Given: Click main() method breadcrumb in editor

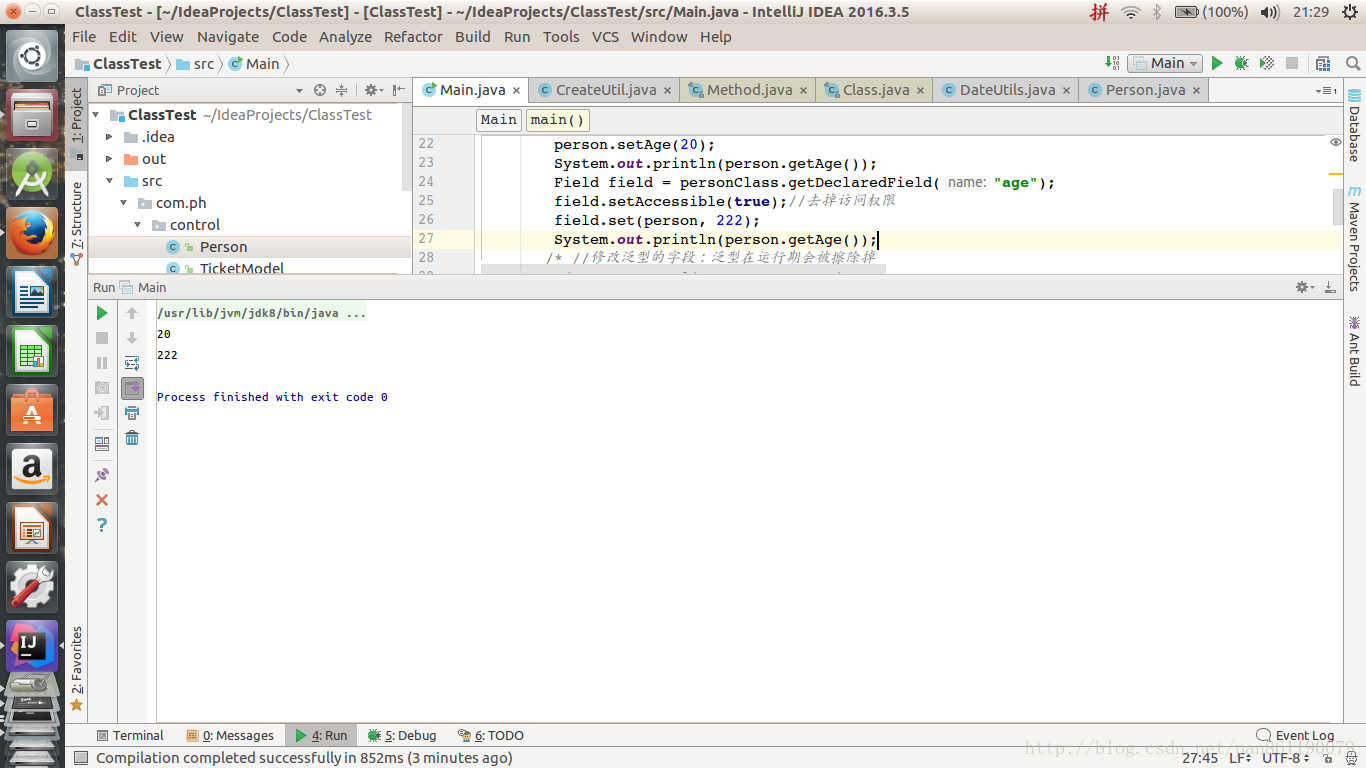Looking at the screenshot, I should (557, 120).
